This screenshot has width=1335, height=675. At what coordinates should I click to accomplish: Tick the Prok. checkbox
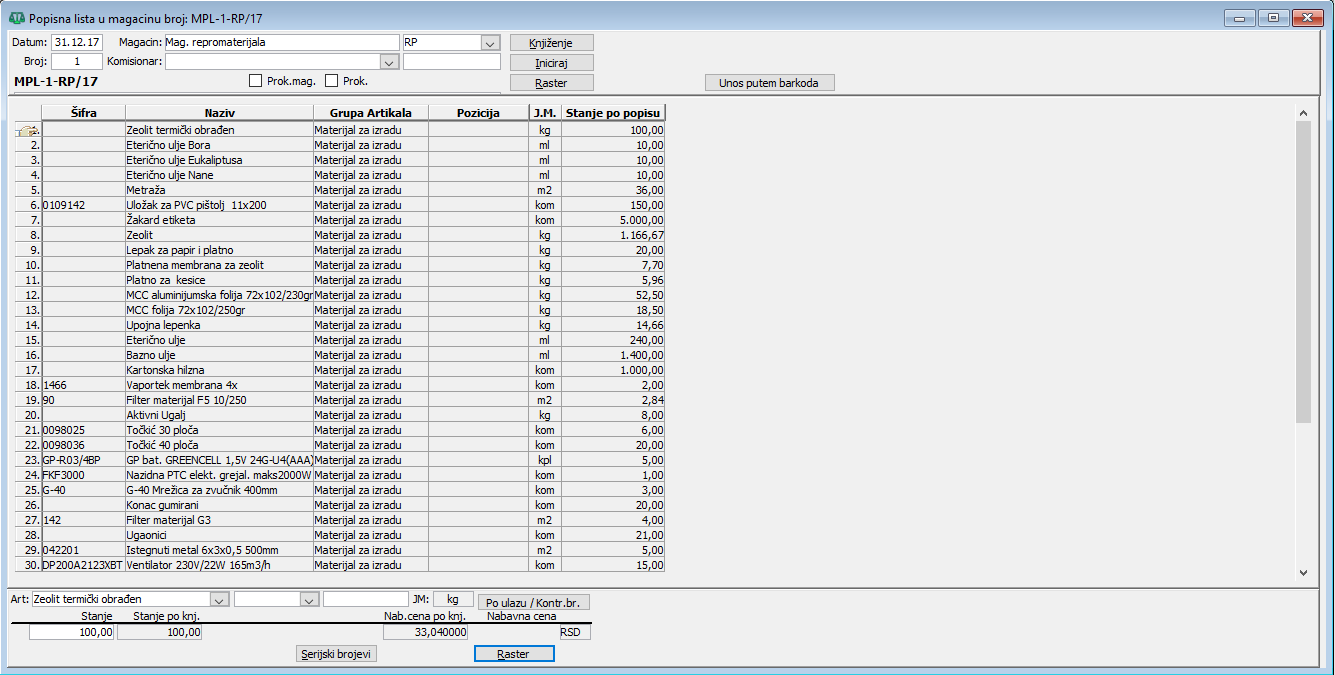(332, 81)
